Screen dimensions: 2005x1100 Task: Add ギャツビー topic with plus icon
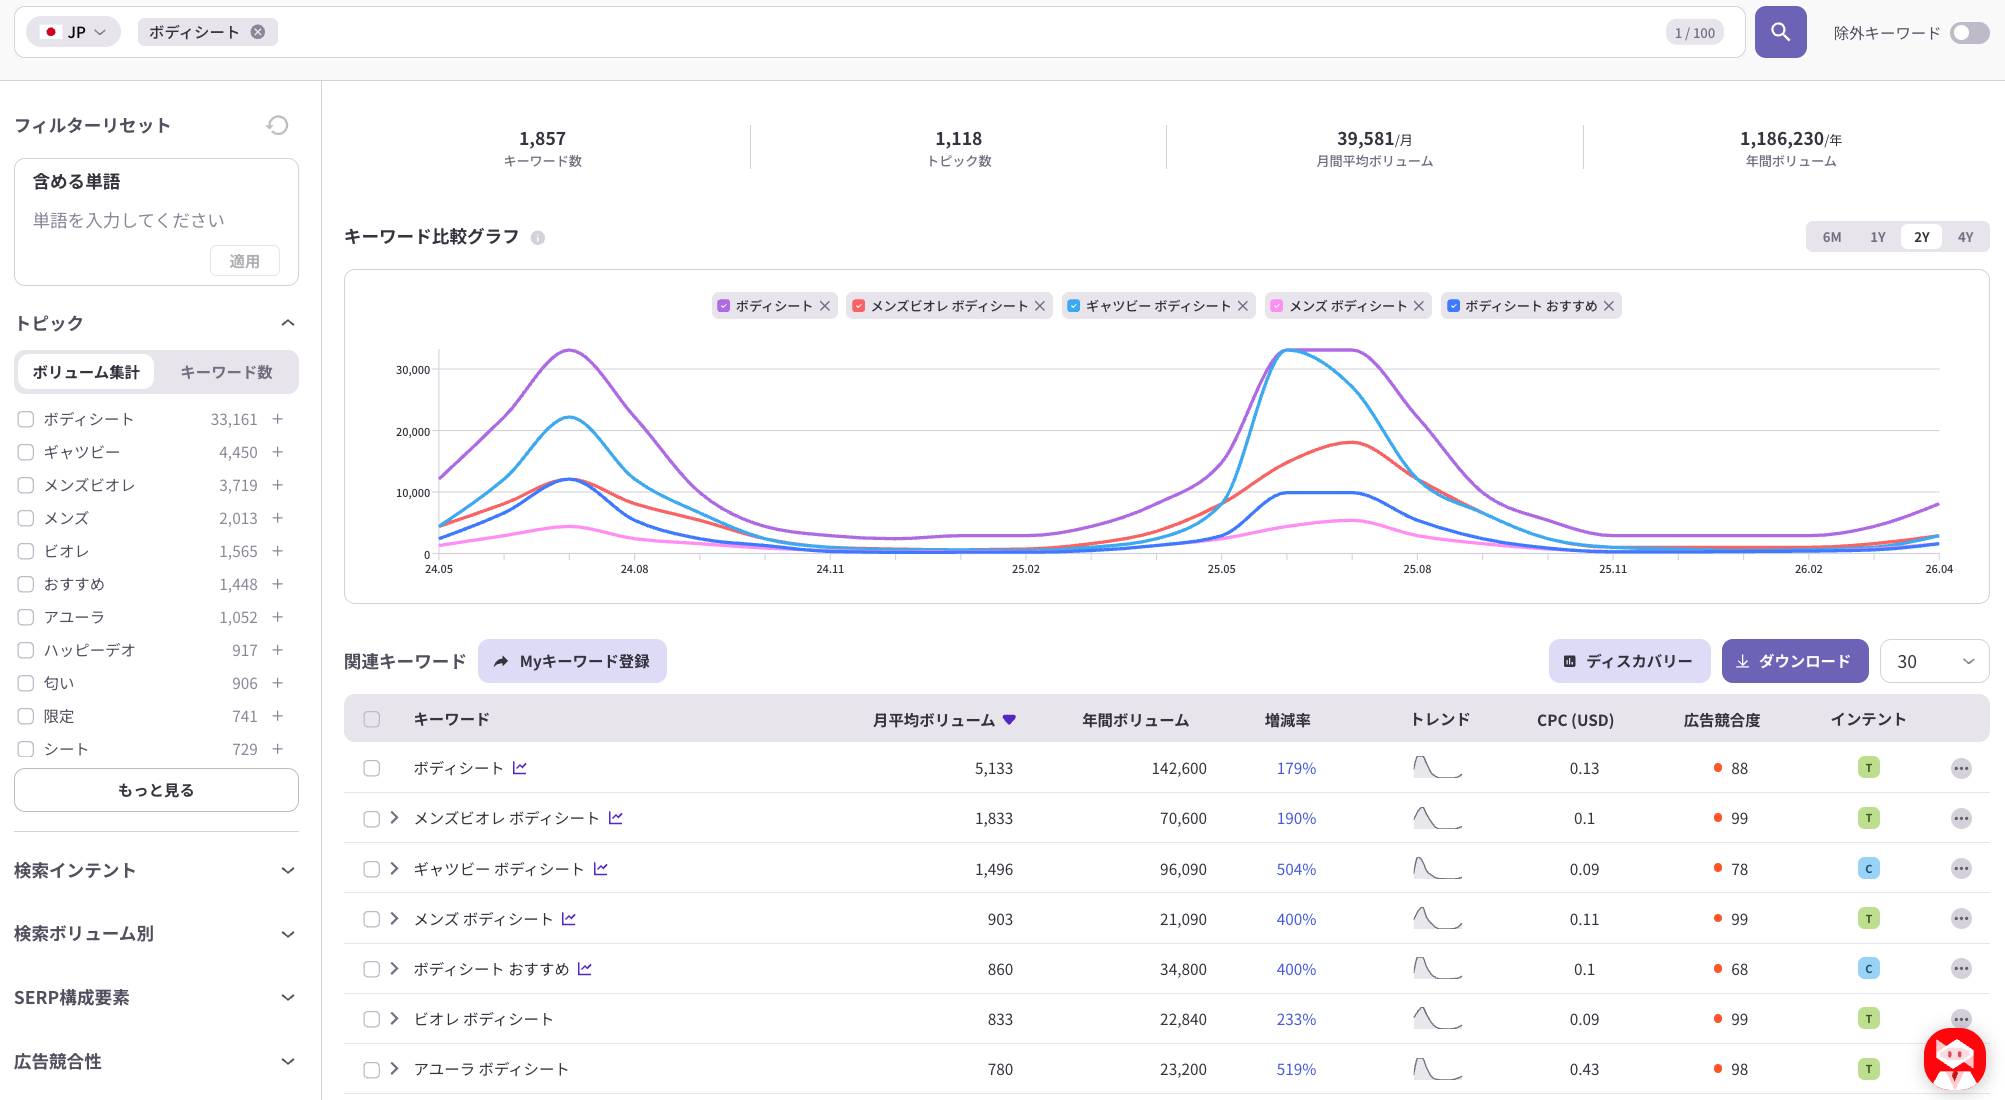tap(278, 452)
